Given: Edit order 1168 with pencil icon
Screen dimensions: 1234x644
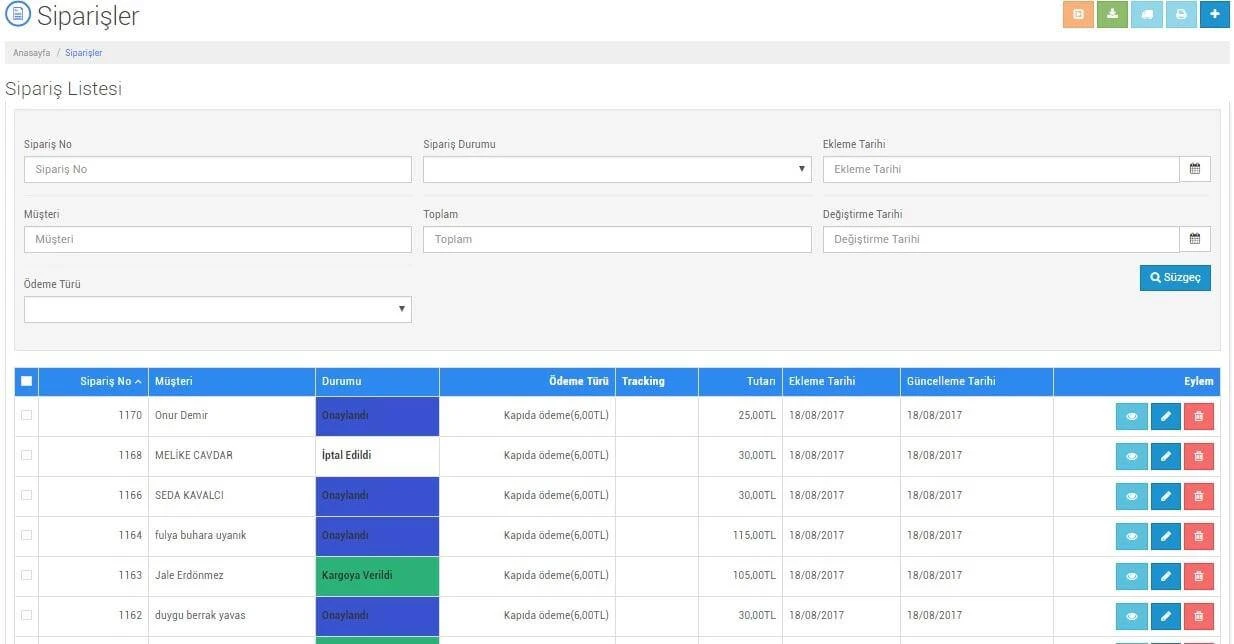Looking at the screenshot, I should tap(1165, 456).
